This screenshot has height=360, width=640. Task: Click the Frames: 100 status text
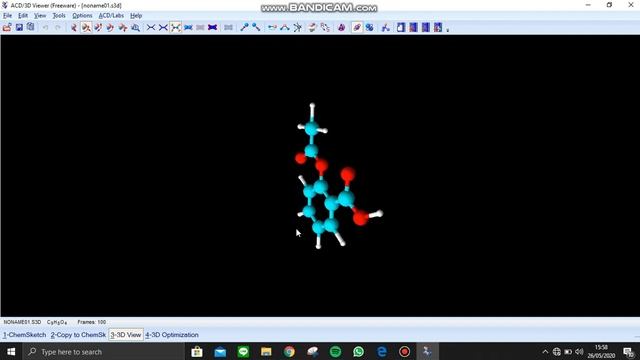(91, 322)
